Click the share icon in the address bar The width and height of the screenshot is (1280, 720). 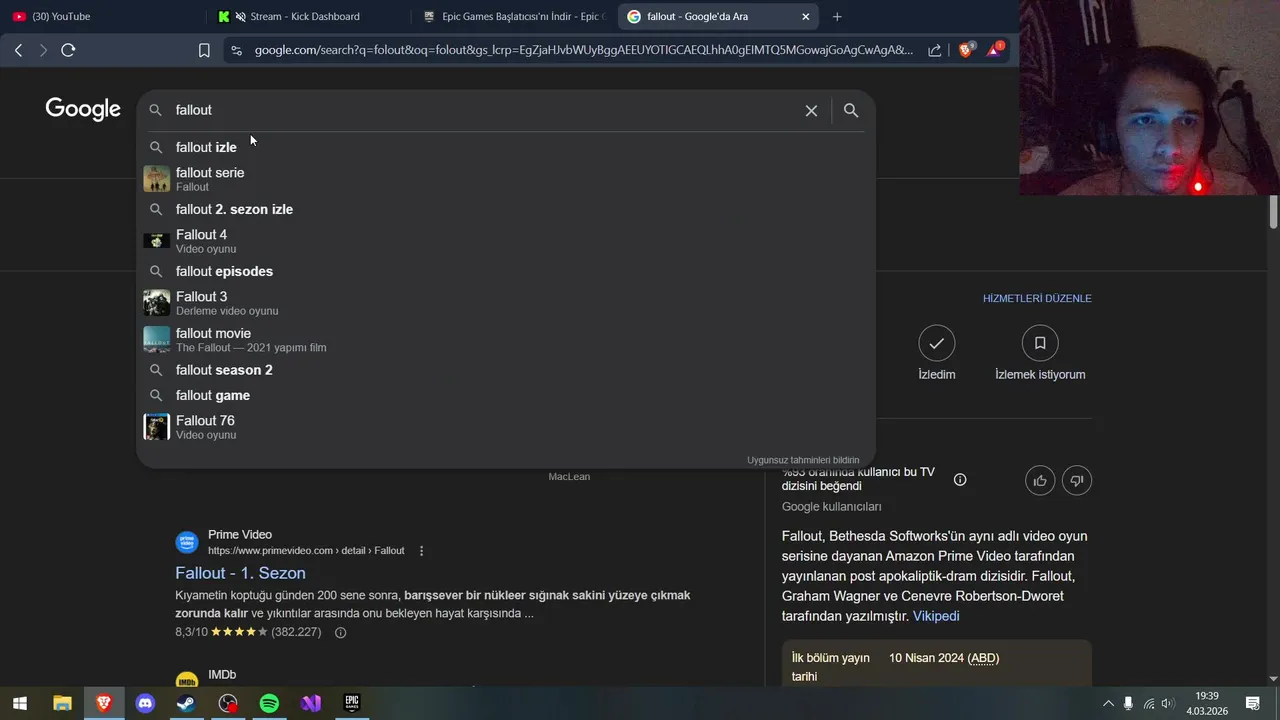pos(934,50)
